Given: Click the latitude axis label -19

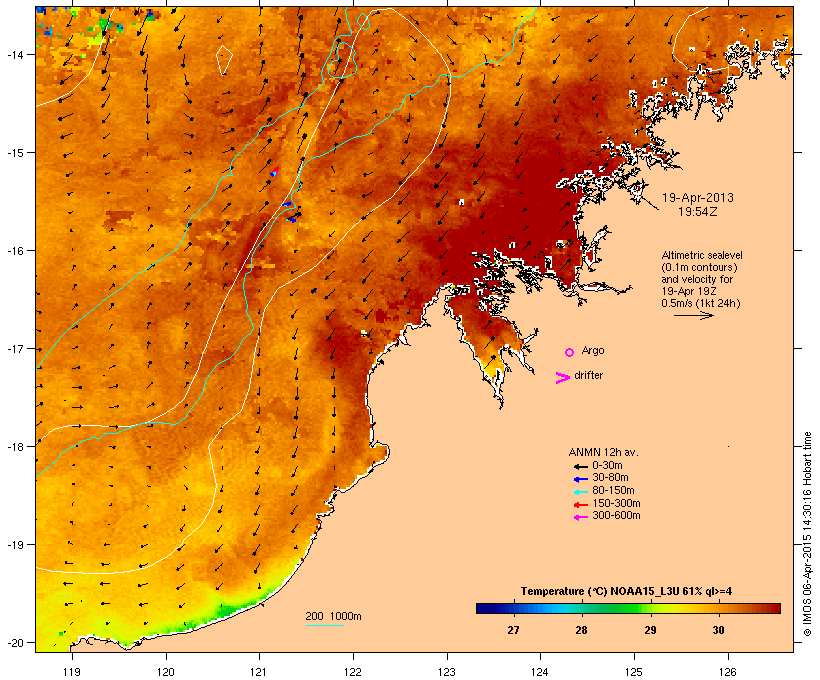Looking at the screenshot, I should pyautogui.click(x=14, y=545).
